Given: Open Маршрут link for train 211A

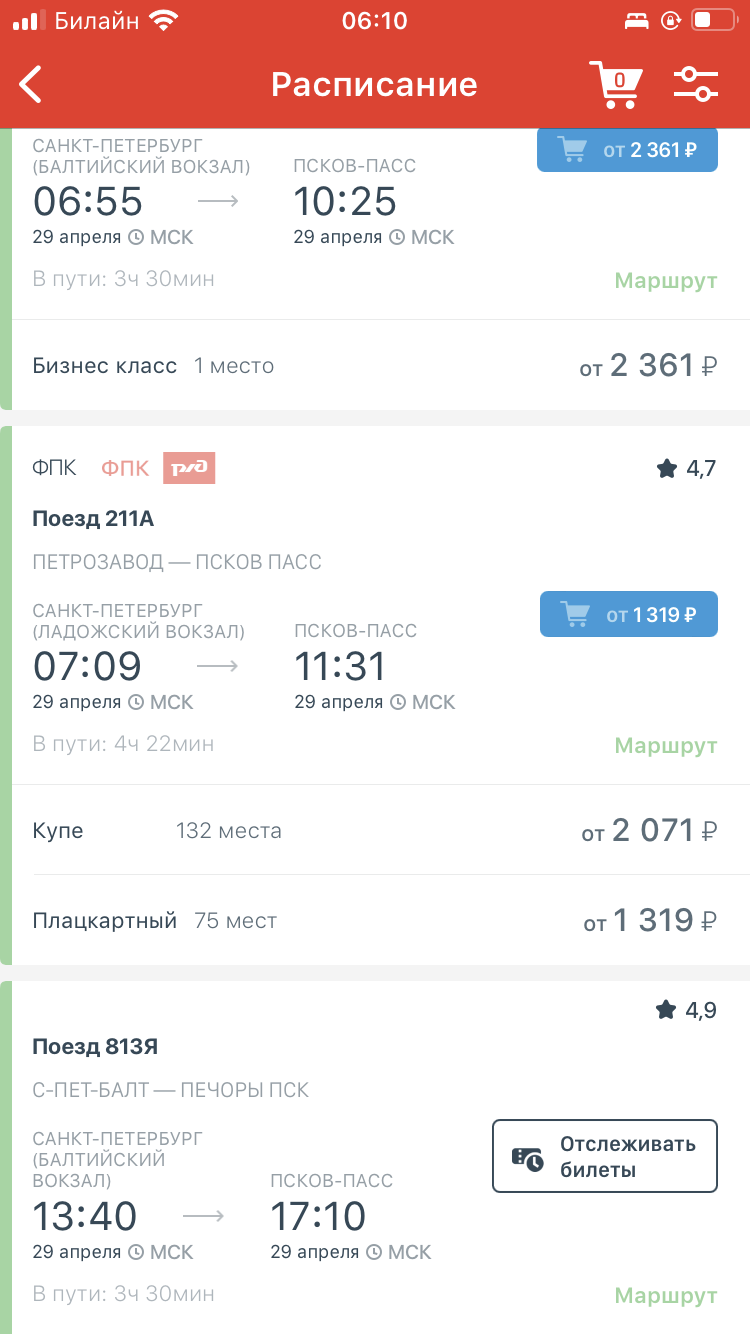Looking at the screenshot, I should coord(665,745).
